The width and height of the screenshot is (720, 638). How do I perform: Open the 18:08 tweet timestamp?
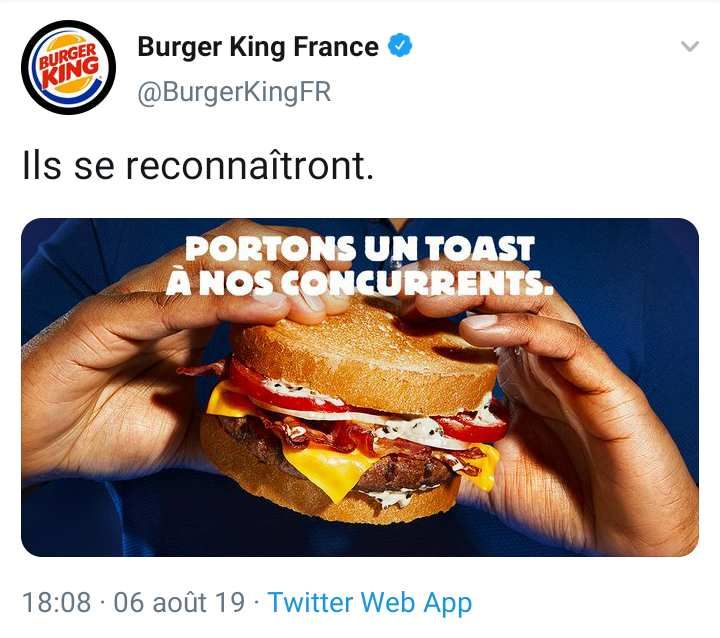point(57,602)
